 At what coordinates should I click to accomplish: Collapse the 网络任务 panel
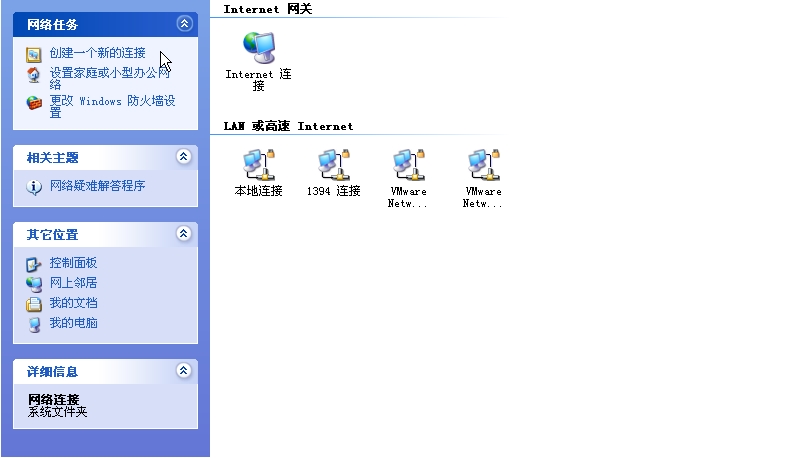tap(184, 24)
